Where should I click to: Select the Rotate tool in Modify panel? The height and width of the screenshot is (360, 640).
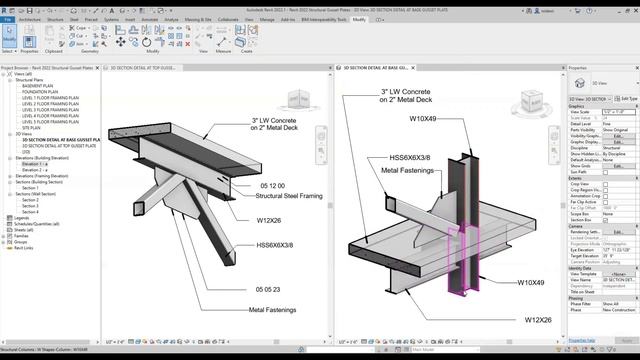147,42
